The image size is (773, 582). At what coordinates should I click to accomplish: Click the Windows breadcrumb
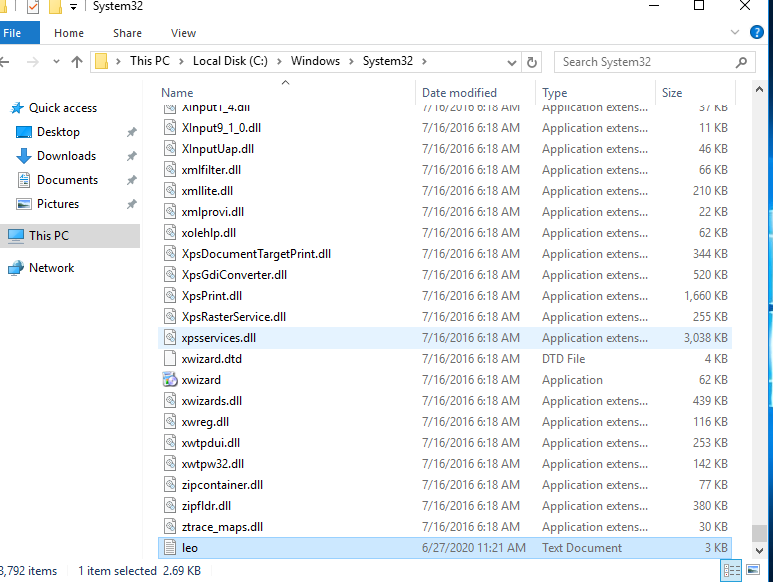coord(315,61)
